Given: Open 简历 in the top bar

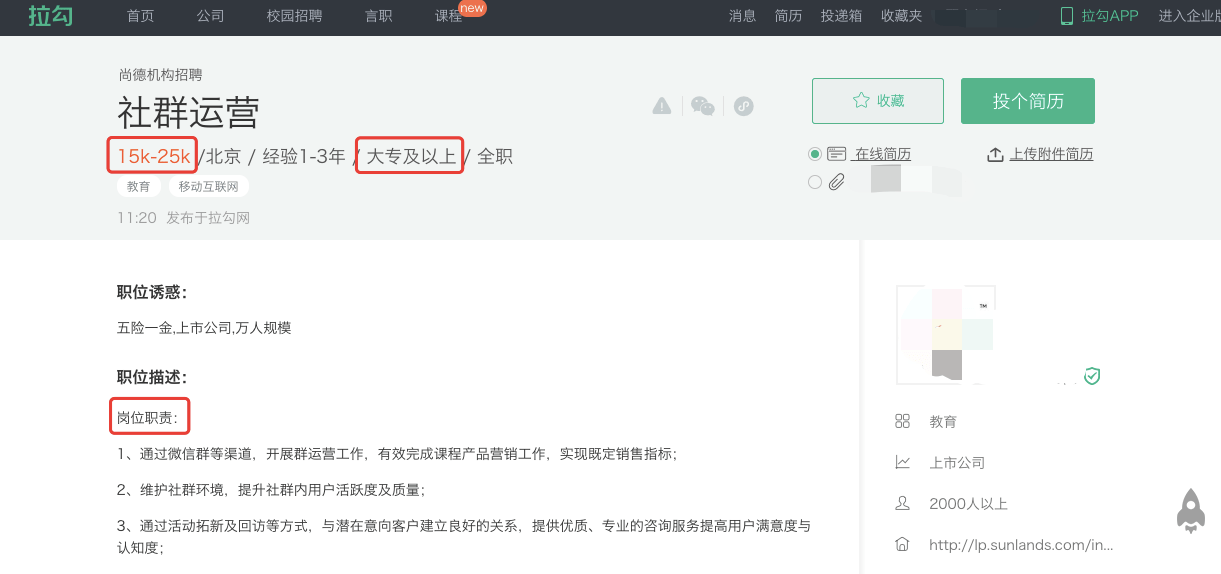Looking at the screenshot, I should 789,16.
